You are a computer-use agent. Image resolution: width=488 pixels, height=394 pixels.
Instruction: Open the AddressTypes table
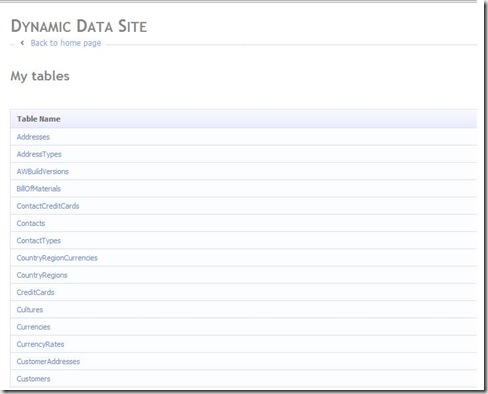point(39,154)
